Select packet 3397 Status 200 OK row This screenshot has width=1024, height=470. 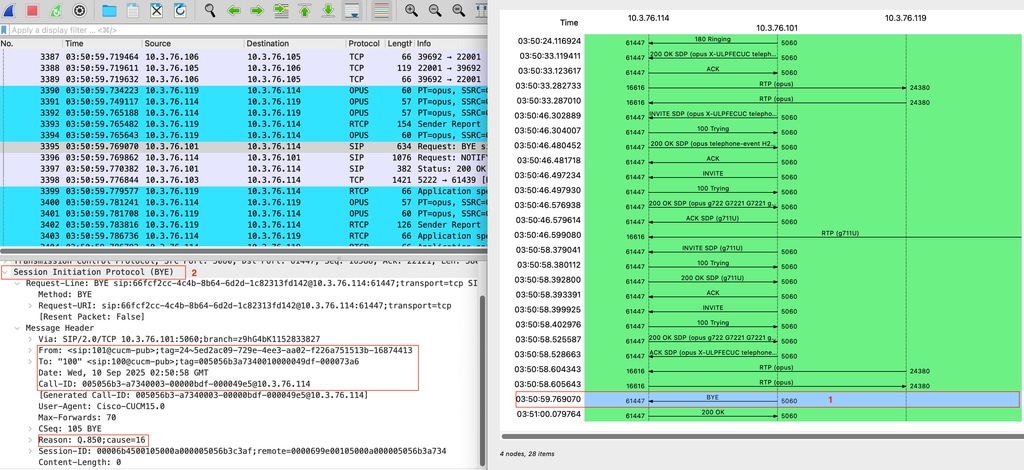(x=244, y=169)
